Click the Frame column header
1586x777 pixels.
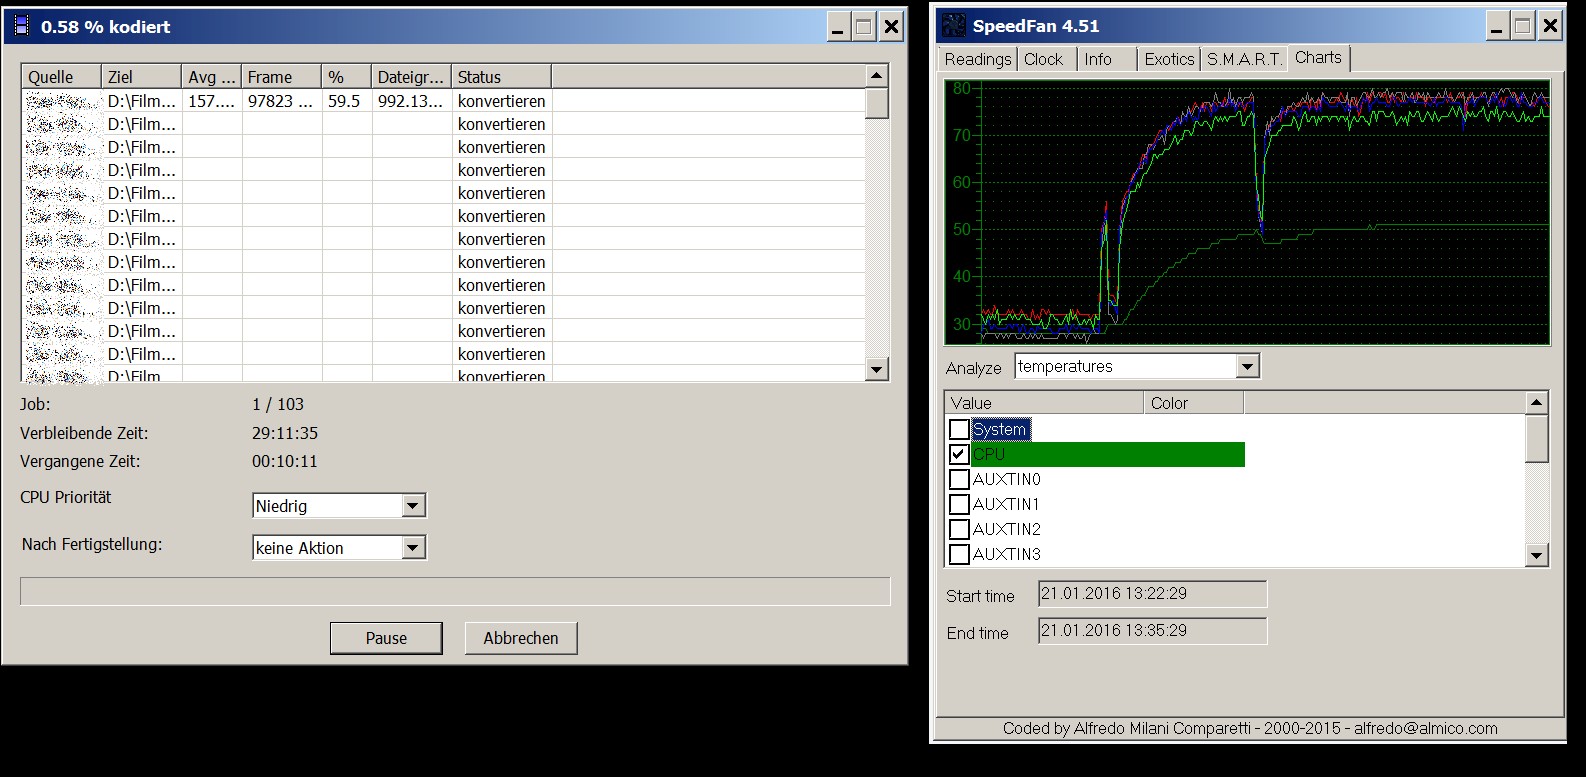point(281,77)
